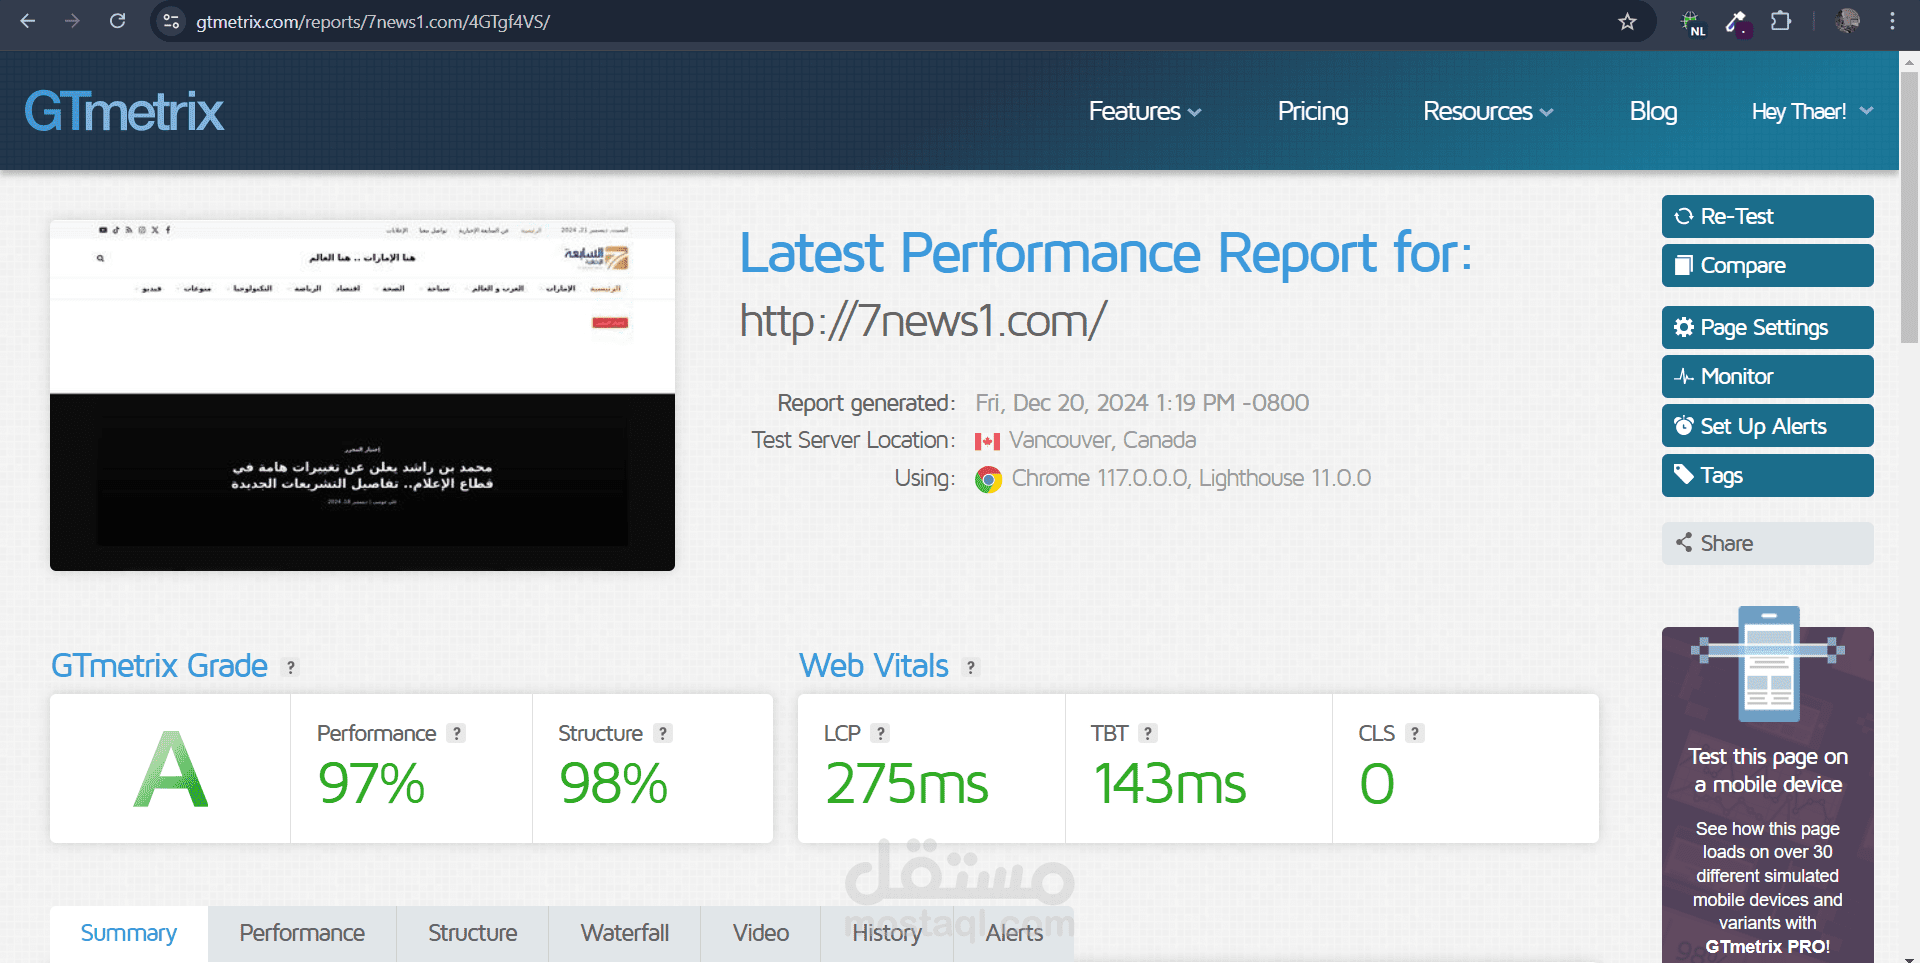Click the browser forward arrow
Image resolution: width=1920 pixels, height=963 pixels.
72,21
